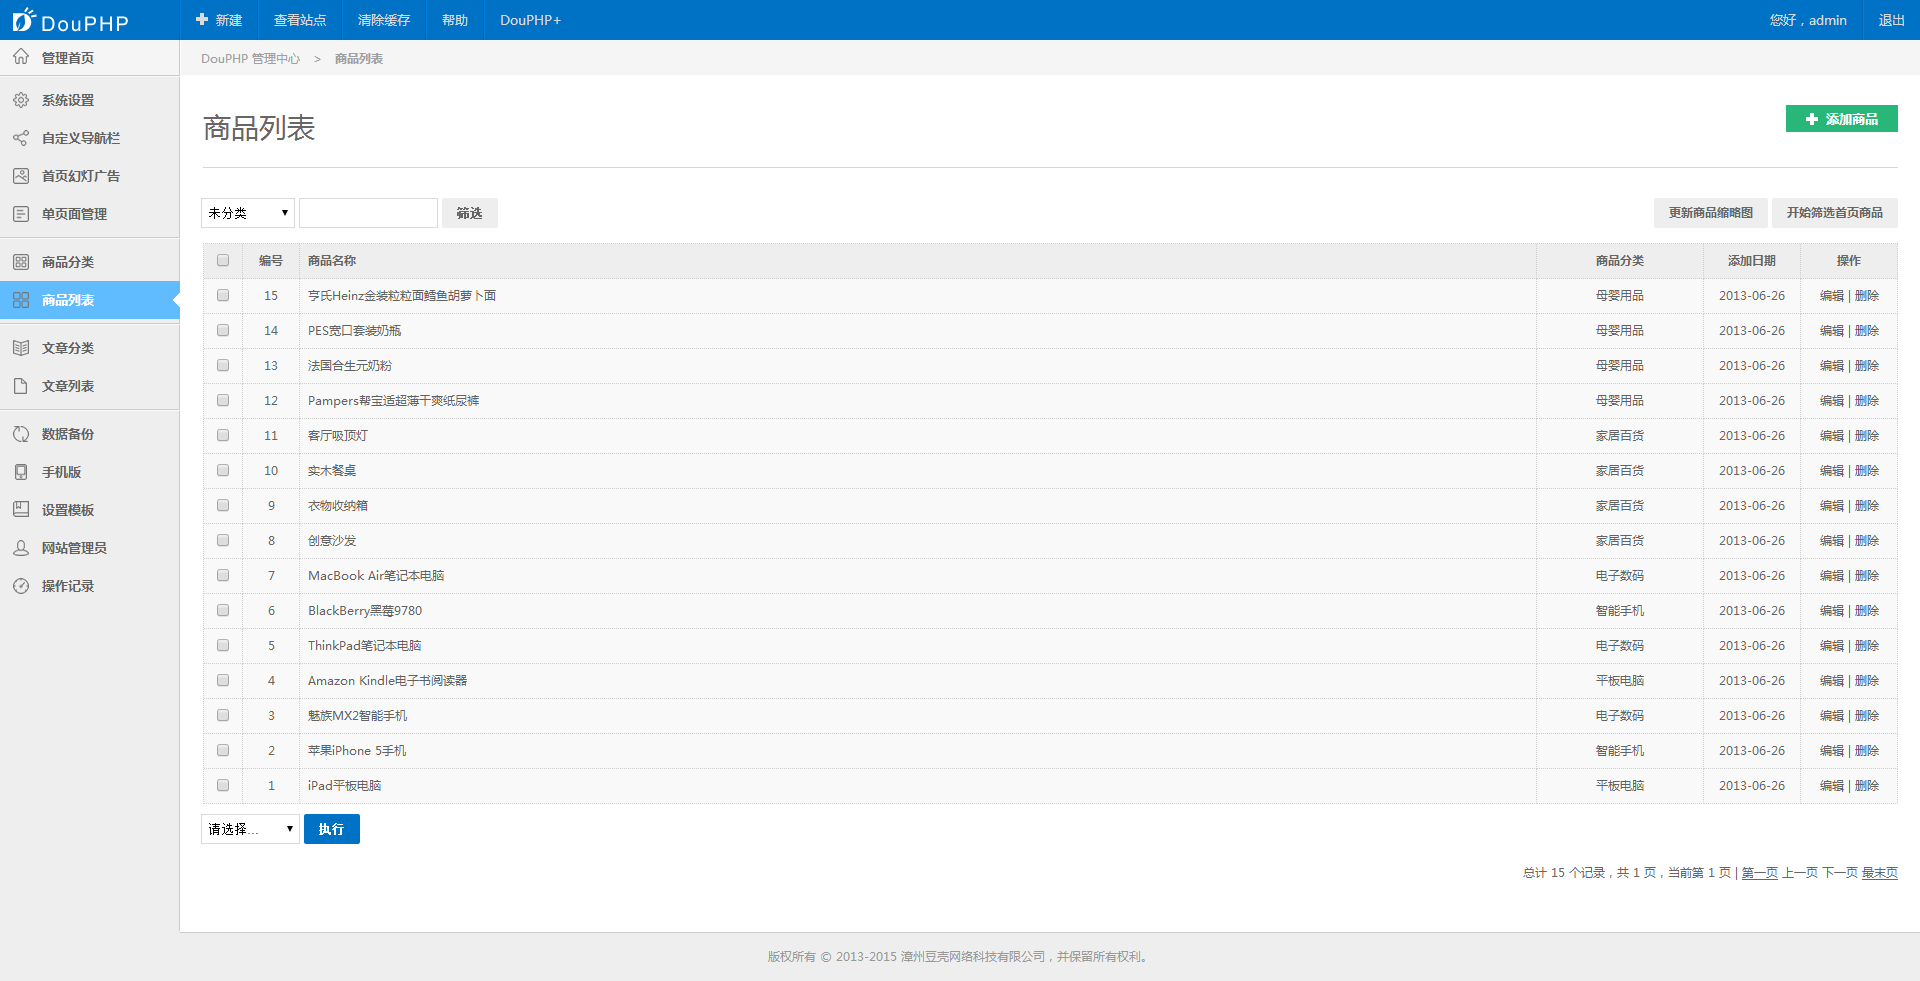Click DouPHP 管理中心 breadcrumb link
1920x981 pixels.
coord(250,59)
